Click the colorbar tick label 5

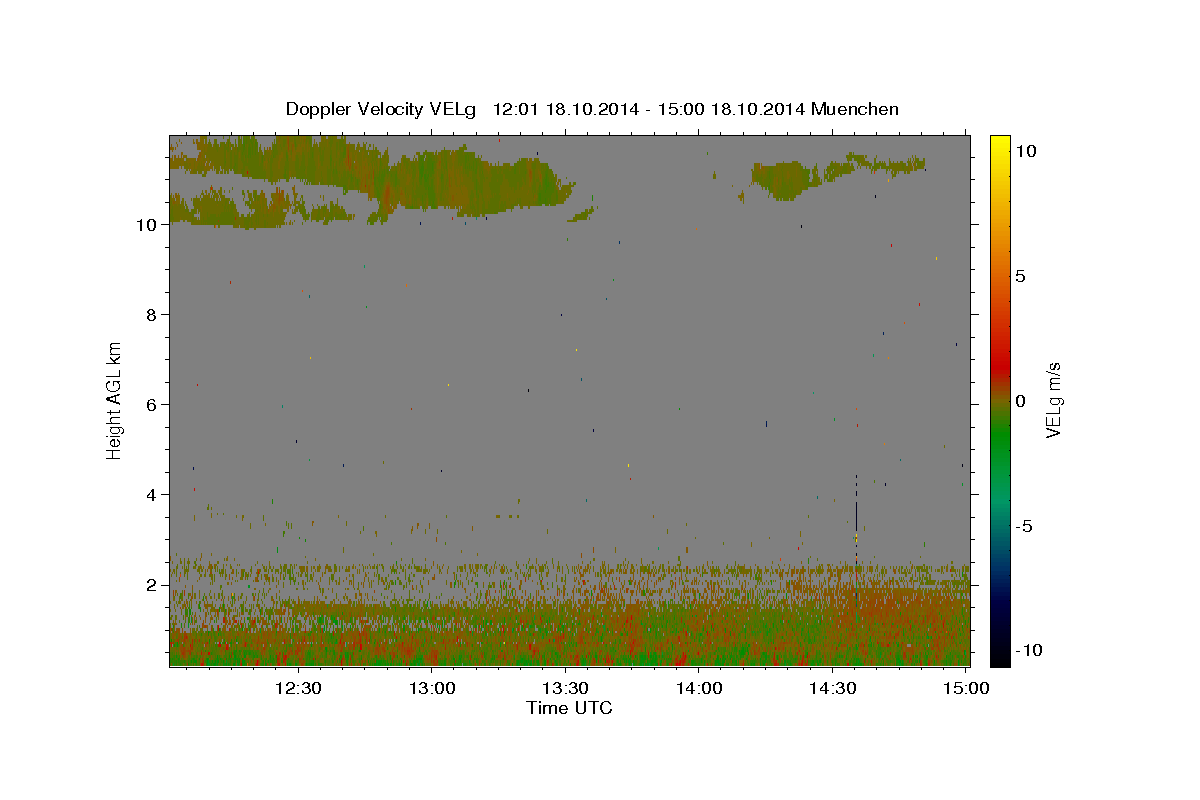pos(1020,276)
